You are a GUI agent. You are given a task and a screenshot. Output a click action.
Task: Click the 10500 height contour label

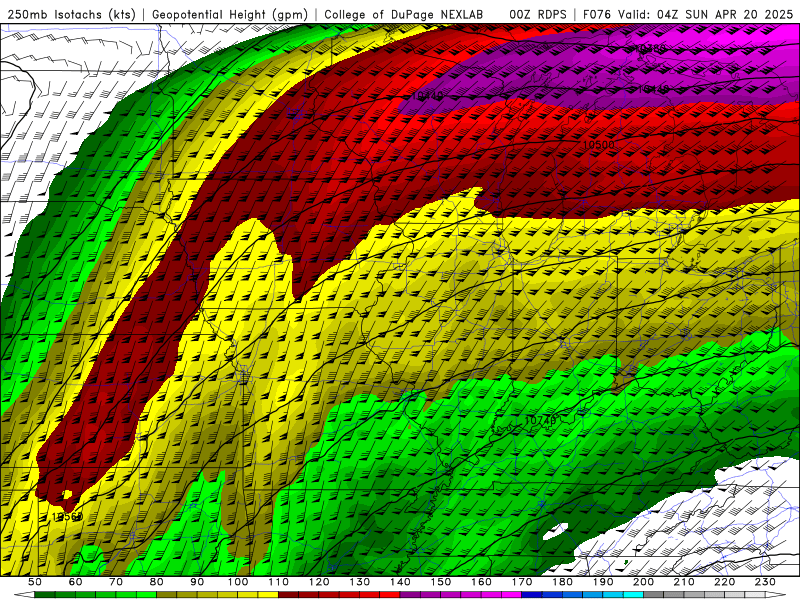click(x=598, y=145)
